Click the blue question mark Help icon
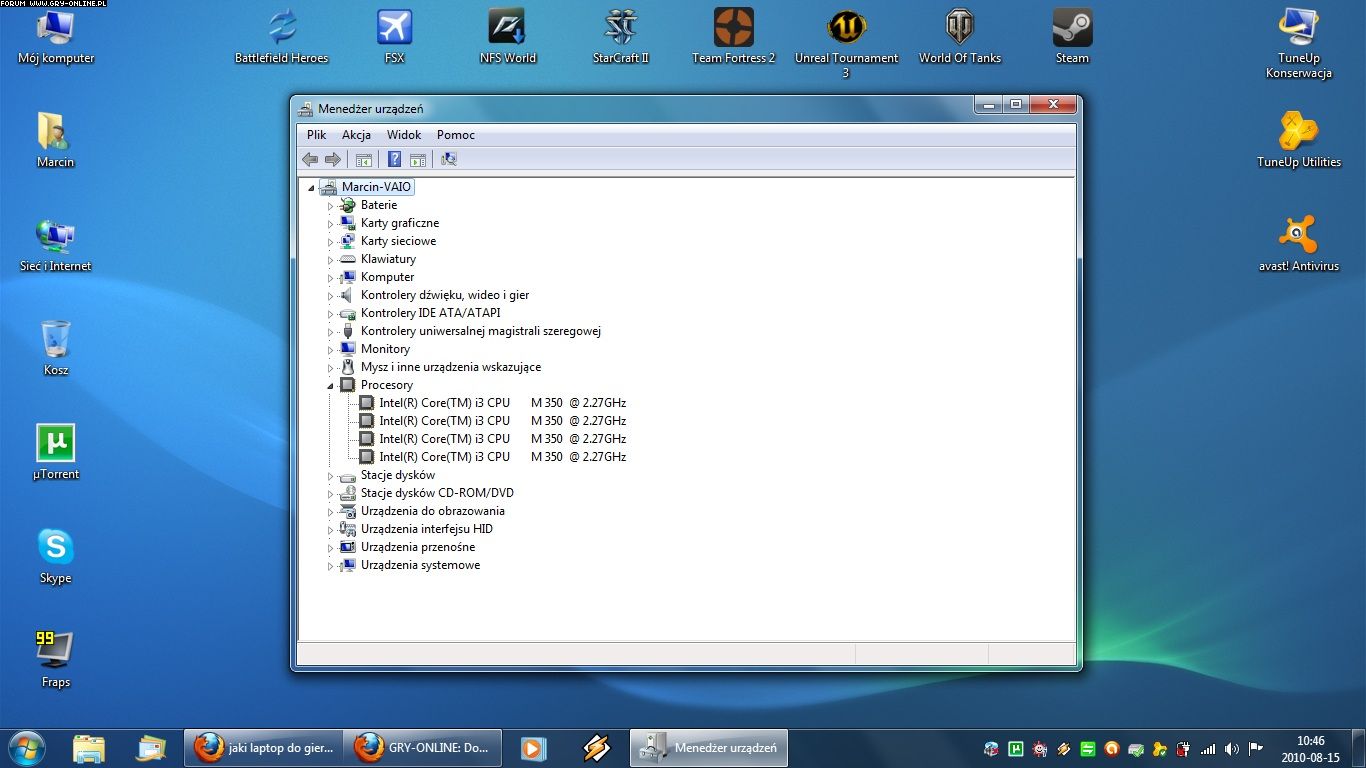Image resolution: width=1366 pixels, height=768 pixels. click(394, 159)
